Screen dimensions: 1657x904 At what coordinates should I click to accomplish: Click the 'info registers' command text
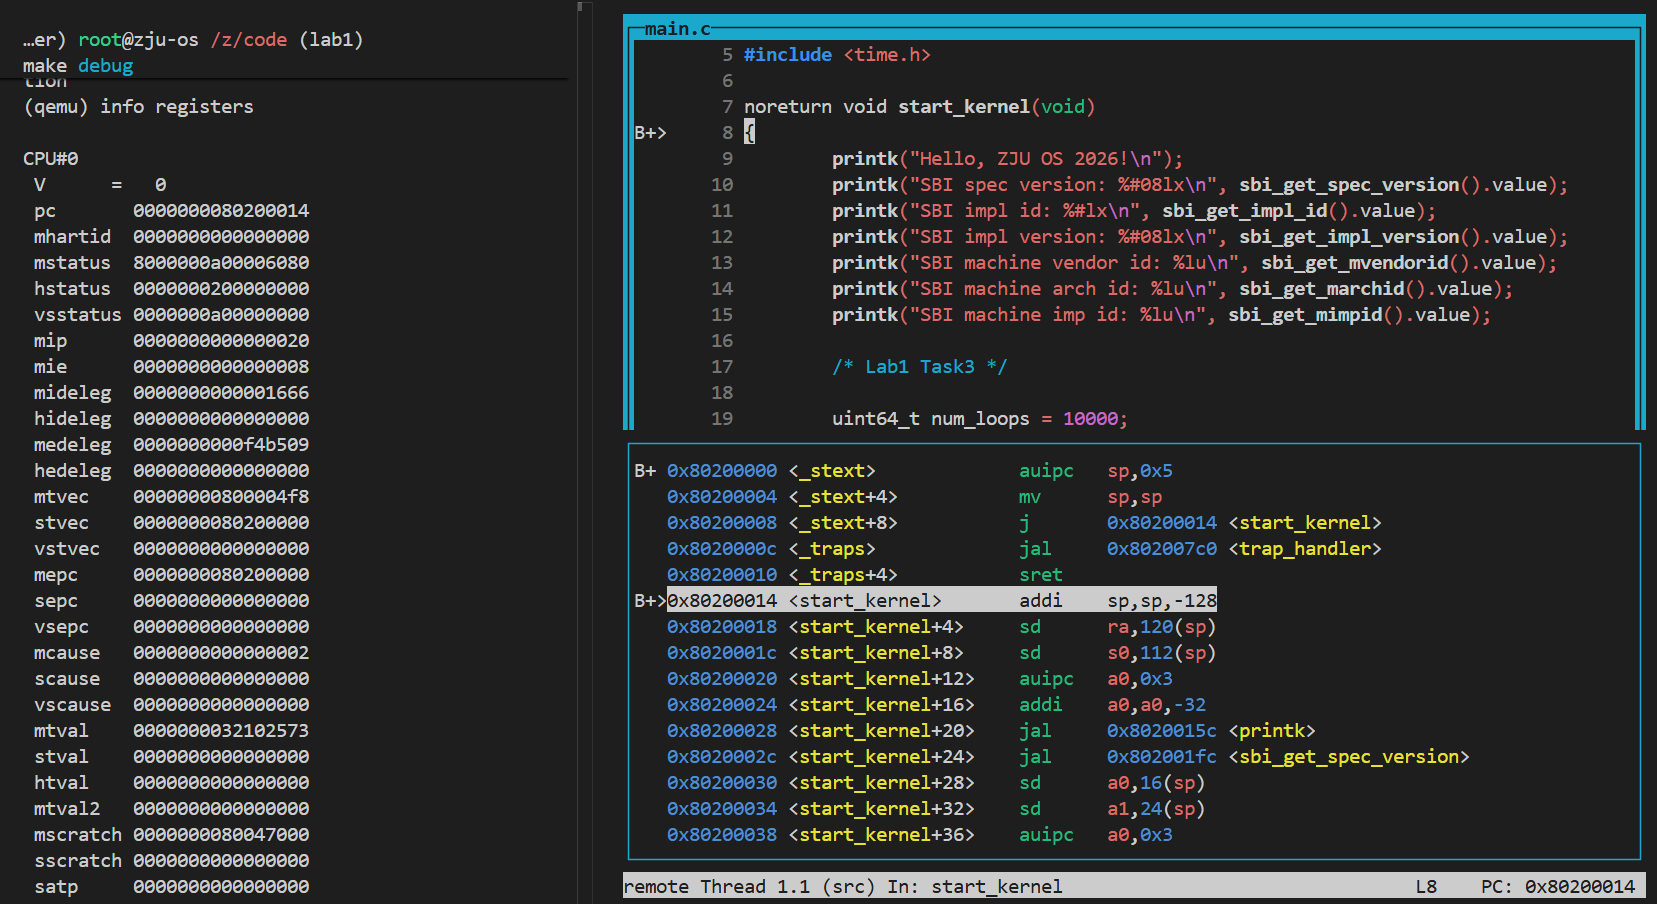[x=177, y=107]
